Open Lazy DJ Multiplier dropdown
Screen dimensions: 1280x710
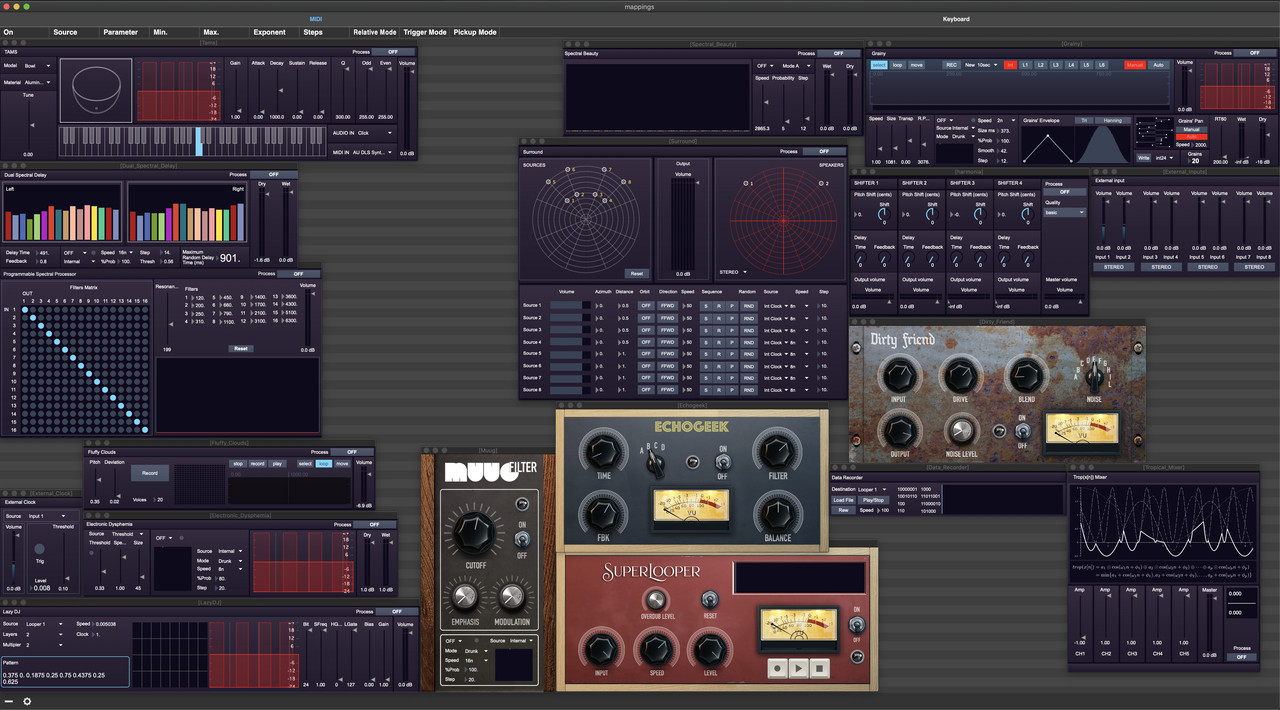(x=45, y=646)
